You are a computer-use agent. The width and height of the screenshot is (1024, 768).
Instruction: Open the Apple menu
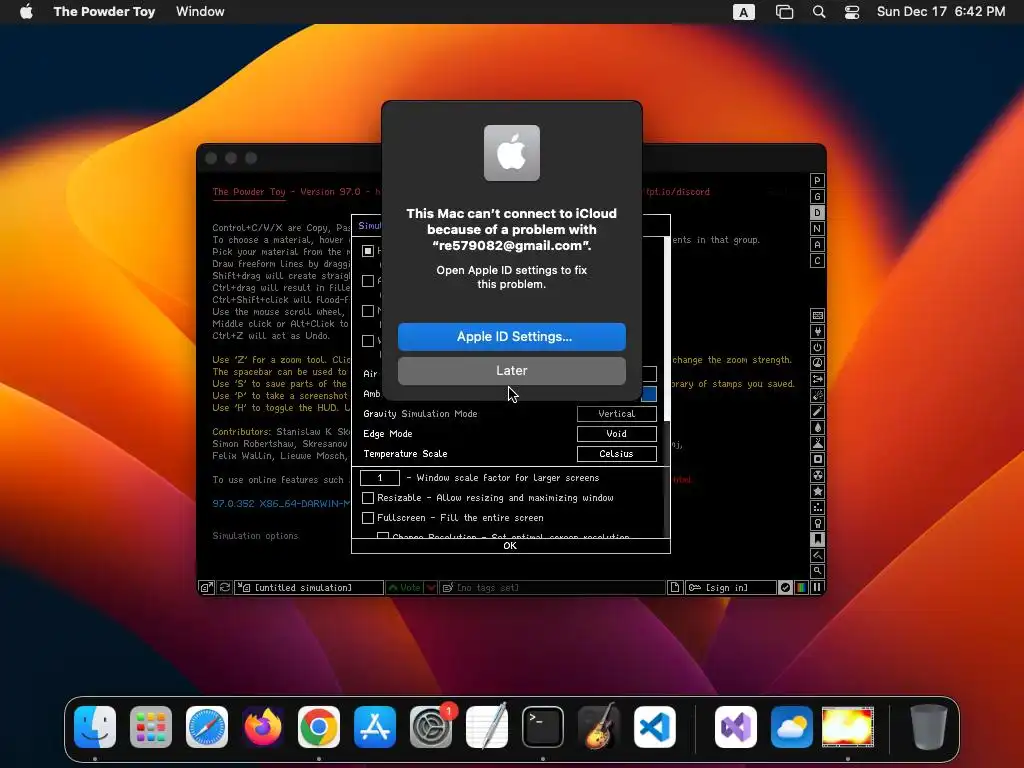coord(26,12)
